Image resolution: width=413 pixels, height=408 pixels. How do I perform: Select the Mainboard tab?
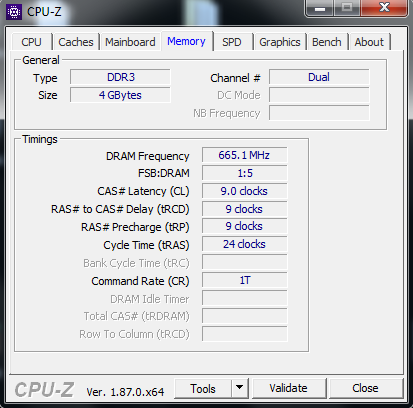click(x=130, y=42)
